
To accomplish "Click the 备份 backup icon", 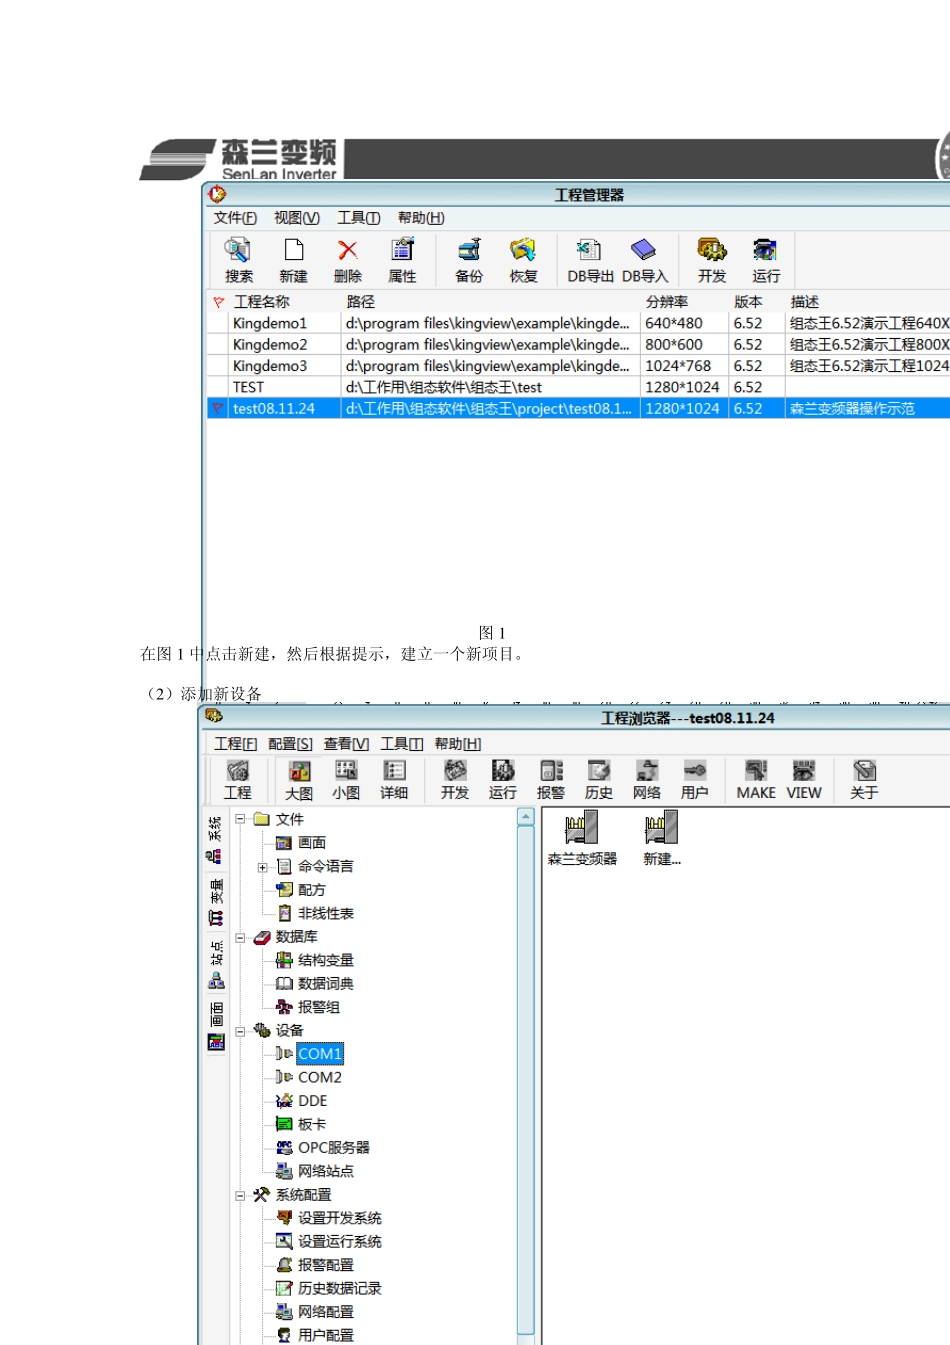I will click(469, 260).
